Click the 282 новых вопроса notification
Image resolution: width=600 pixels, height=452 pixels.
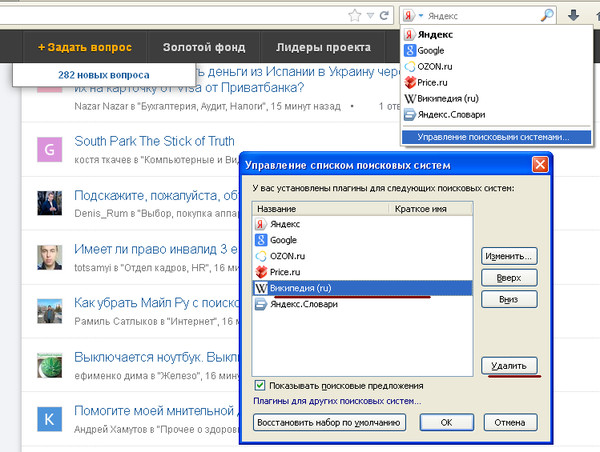click(x=104, y=75)
